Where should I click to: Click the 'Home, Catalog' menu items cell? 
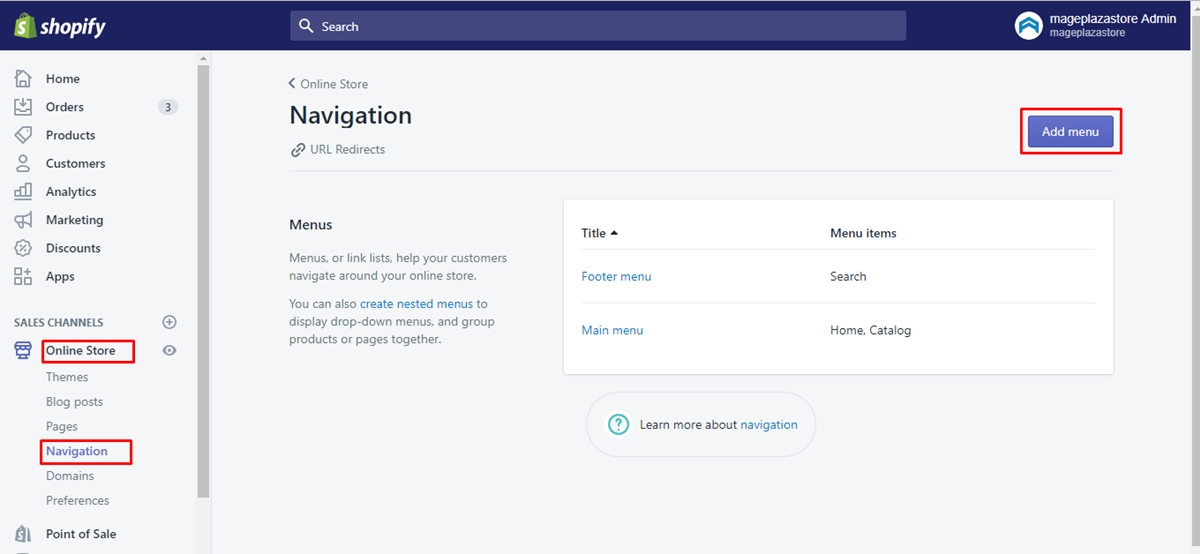870,331
